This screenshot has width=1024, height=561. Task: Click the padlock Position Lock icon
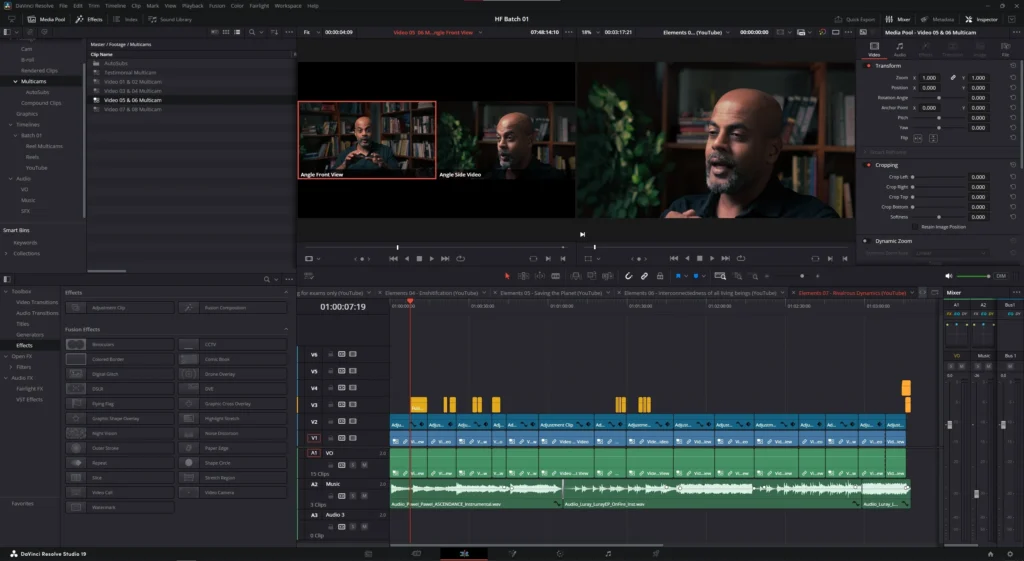(x=661, y=276)
